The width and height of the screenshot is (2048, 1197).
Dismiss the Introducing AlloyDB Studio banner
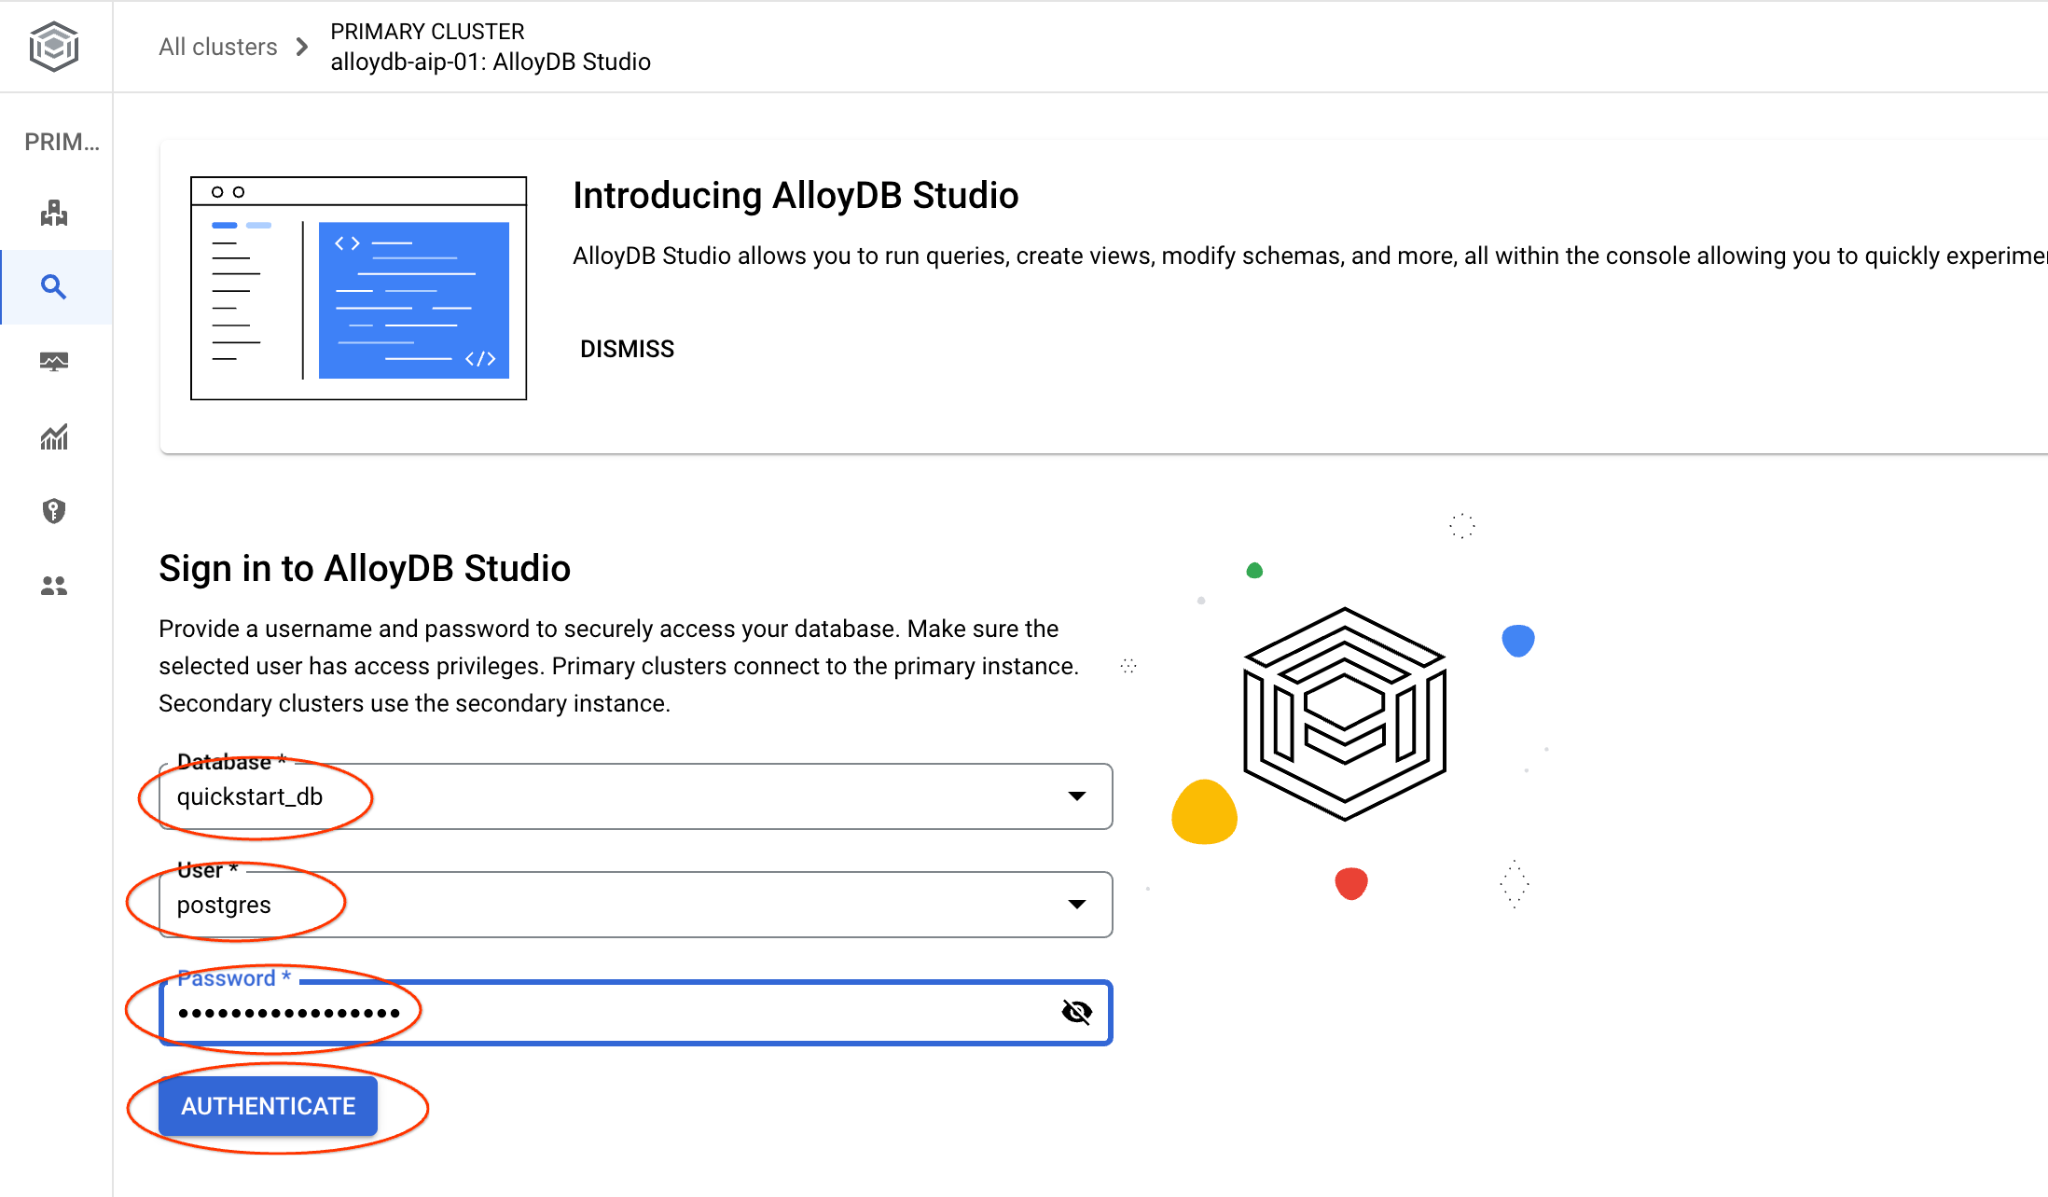point(627,349)
